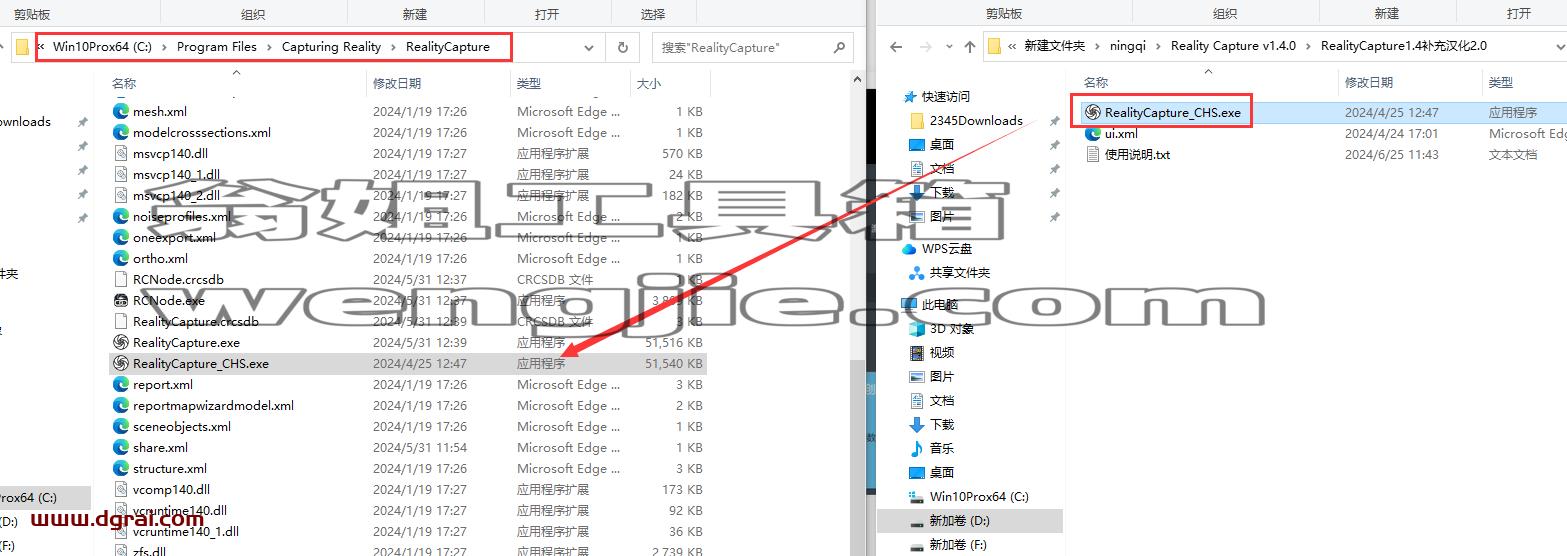Select RealityCapture.crcsdb file row

407,321
